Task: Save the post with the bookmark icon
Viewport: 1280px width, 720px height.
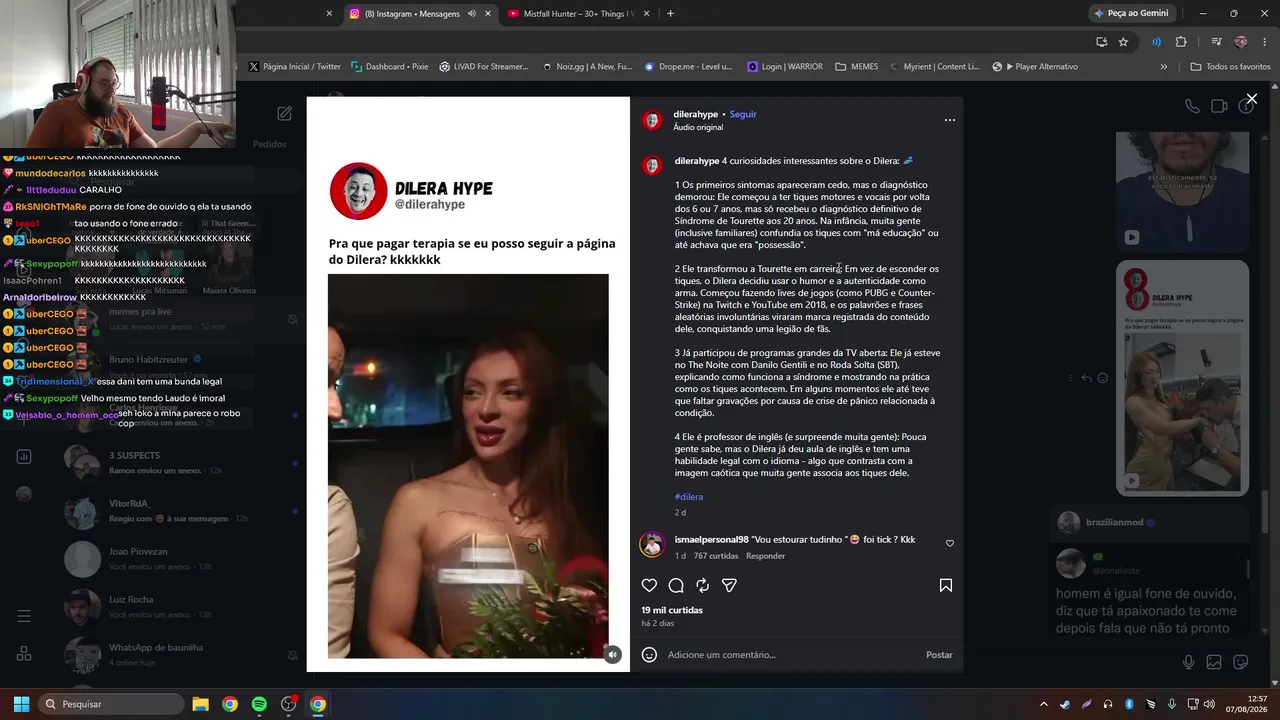Action: [945, 585]
